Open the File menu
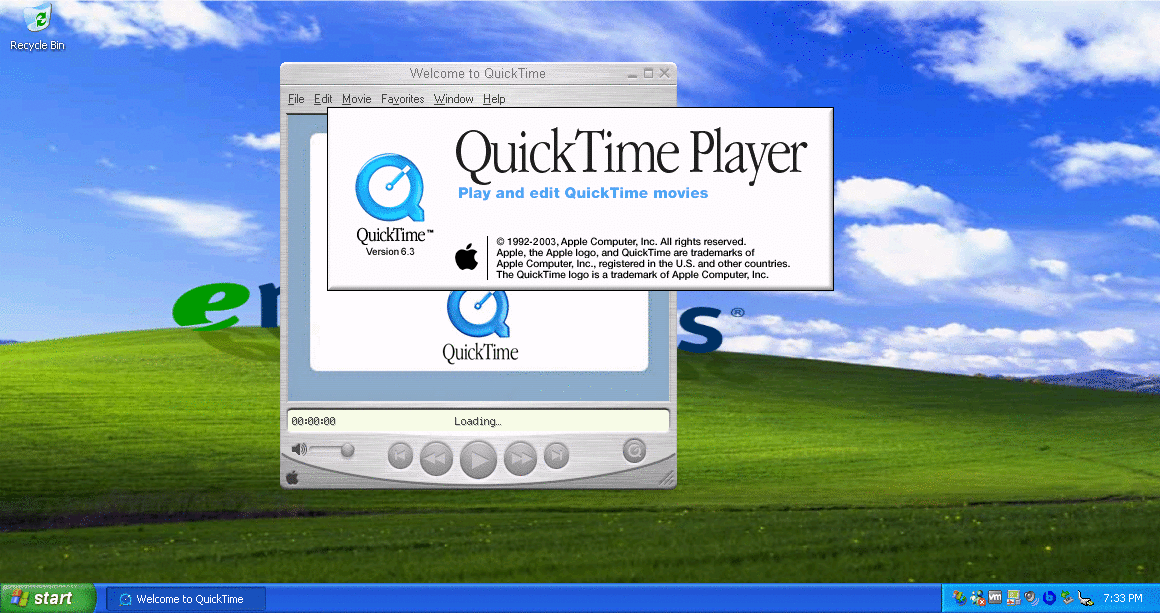Image resolution: width=1160 pixels, height=613 pixels. [x=296, y=99]
